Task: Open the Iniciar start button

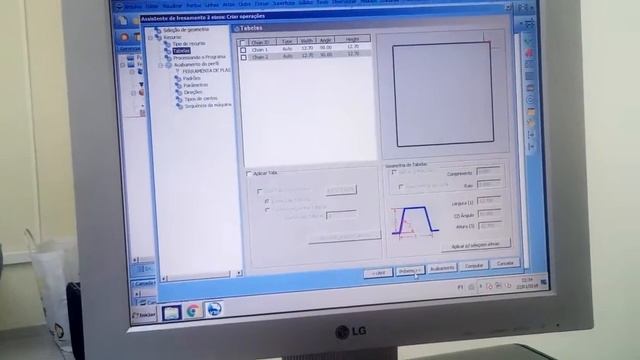Action: tap(144, 315)
